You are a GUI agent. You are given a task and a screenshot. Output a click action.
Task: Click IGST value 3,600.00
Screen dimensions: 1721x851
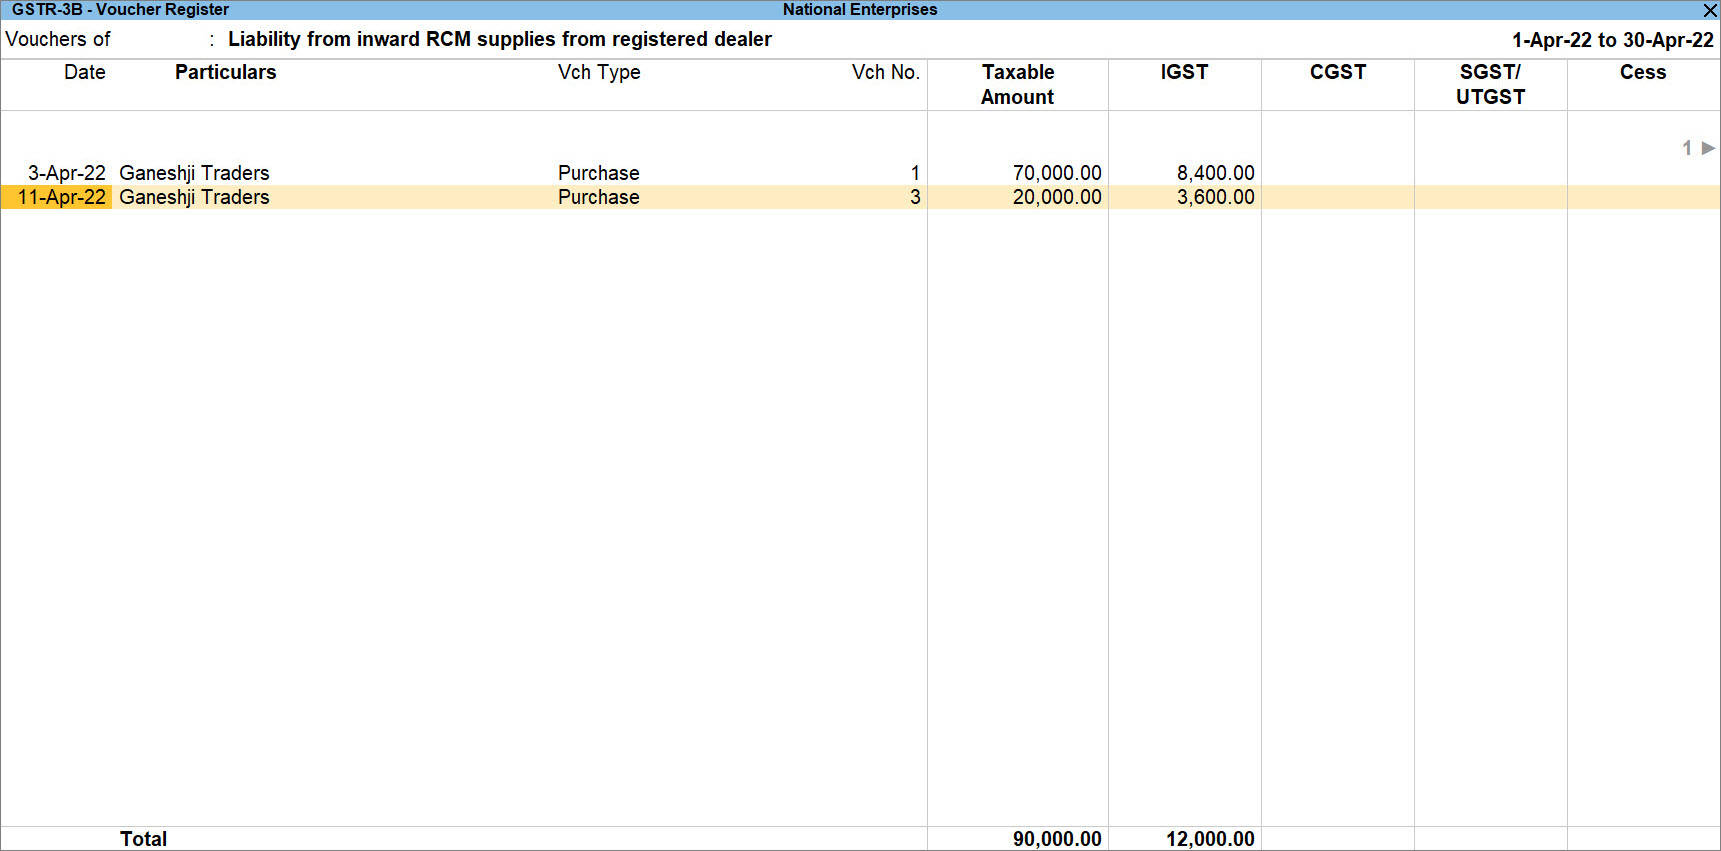coord(1215,197)
